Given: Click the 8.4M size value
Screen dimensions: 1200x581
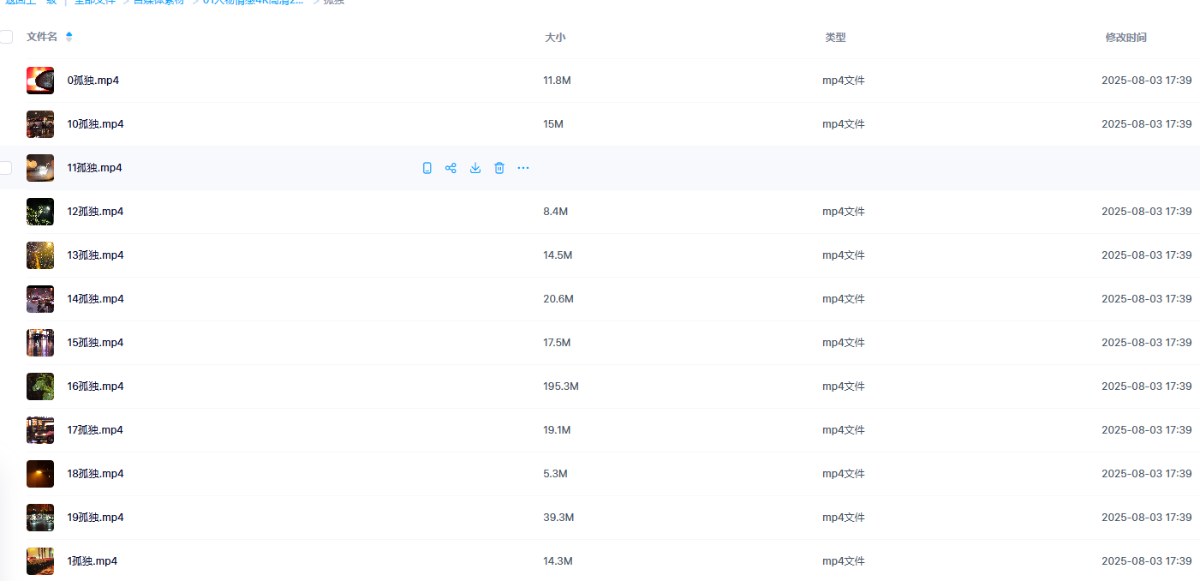Looking at the screenshot, I should [556, 212].
